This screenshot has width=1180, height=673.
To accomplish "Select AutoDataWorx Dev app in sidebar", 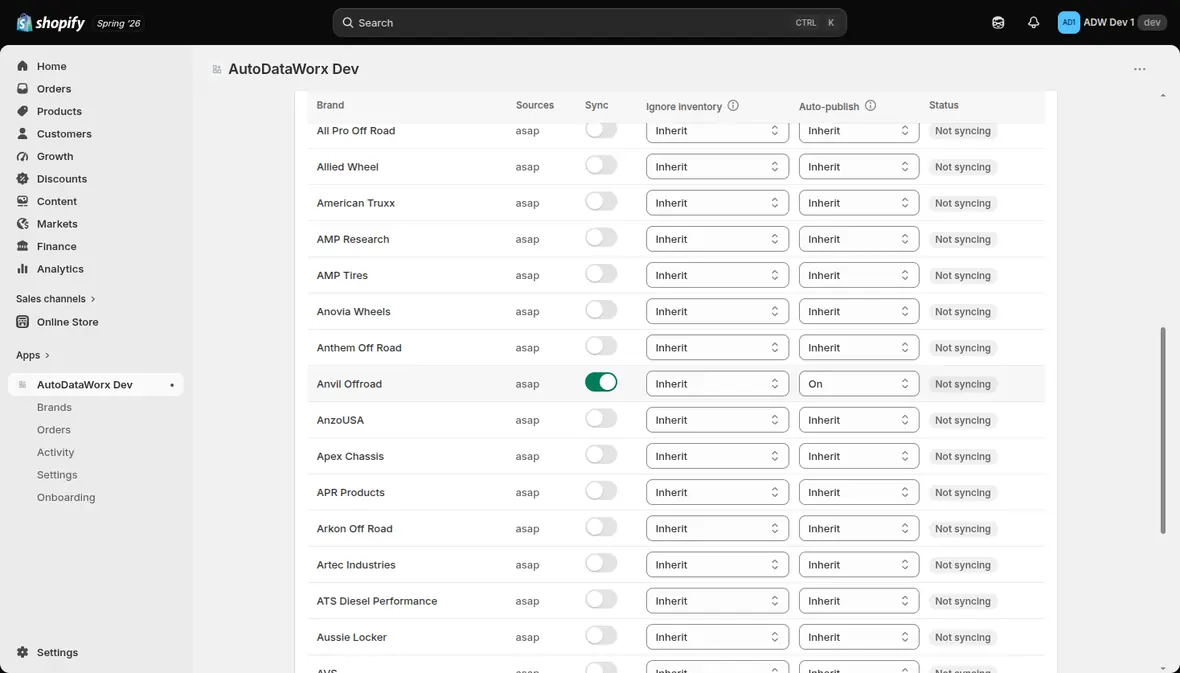I will (96, 385).
